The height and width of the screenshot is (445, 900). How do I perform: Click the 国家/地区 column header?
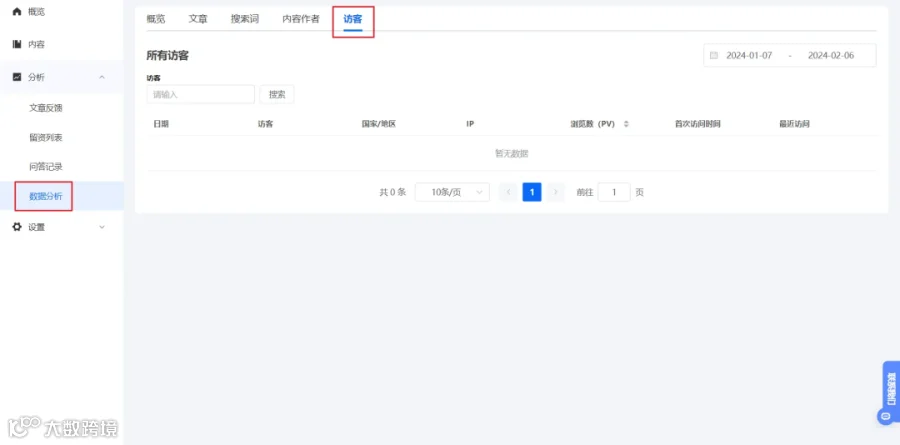(379, 124)
